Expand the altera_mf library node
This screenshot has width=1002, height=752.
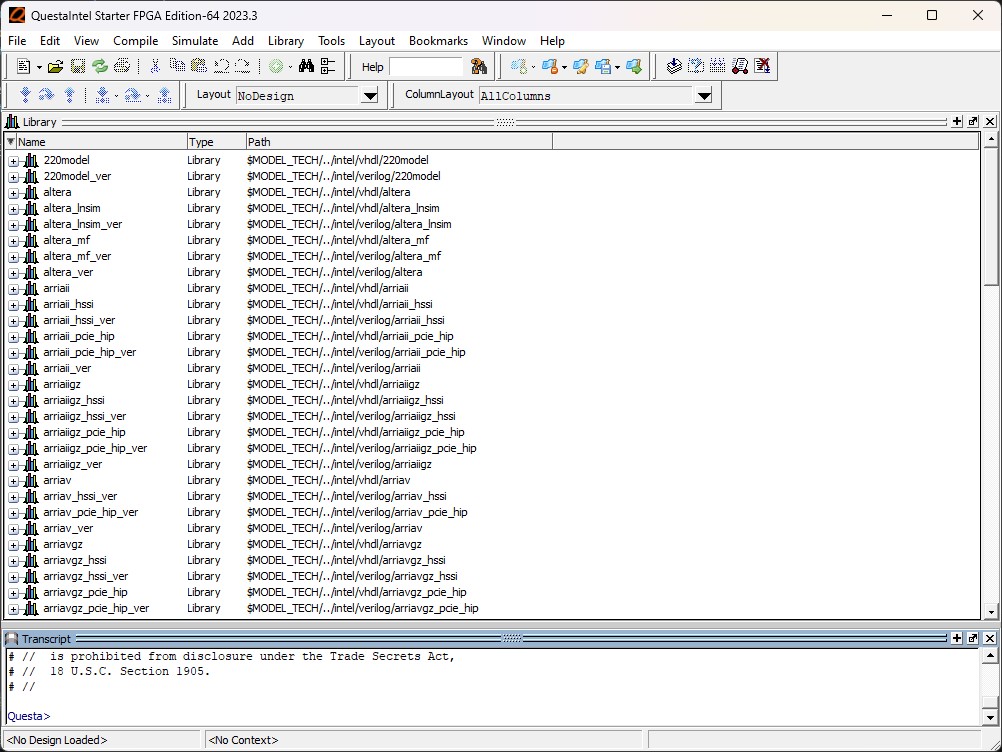(x=13, y=241)
